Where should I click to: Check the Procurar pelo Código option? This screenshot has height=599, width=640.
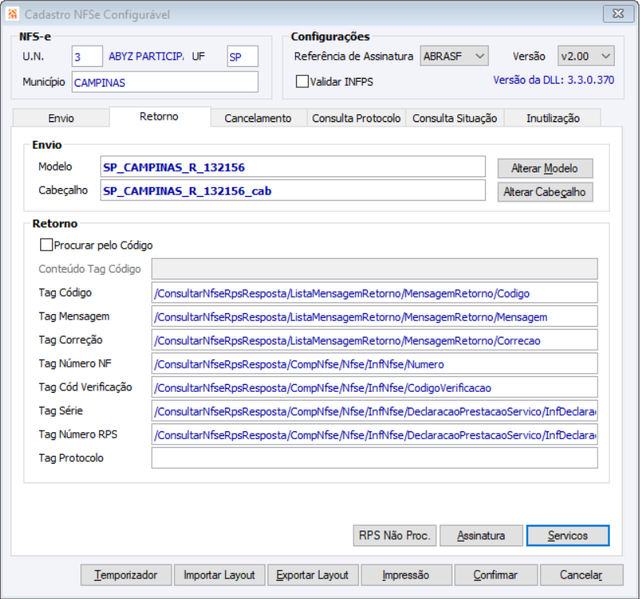46,245
